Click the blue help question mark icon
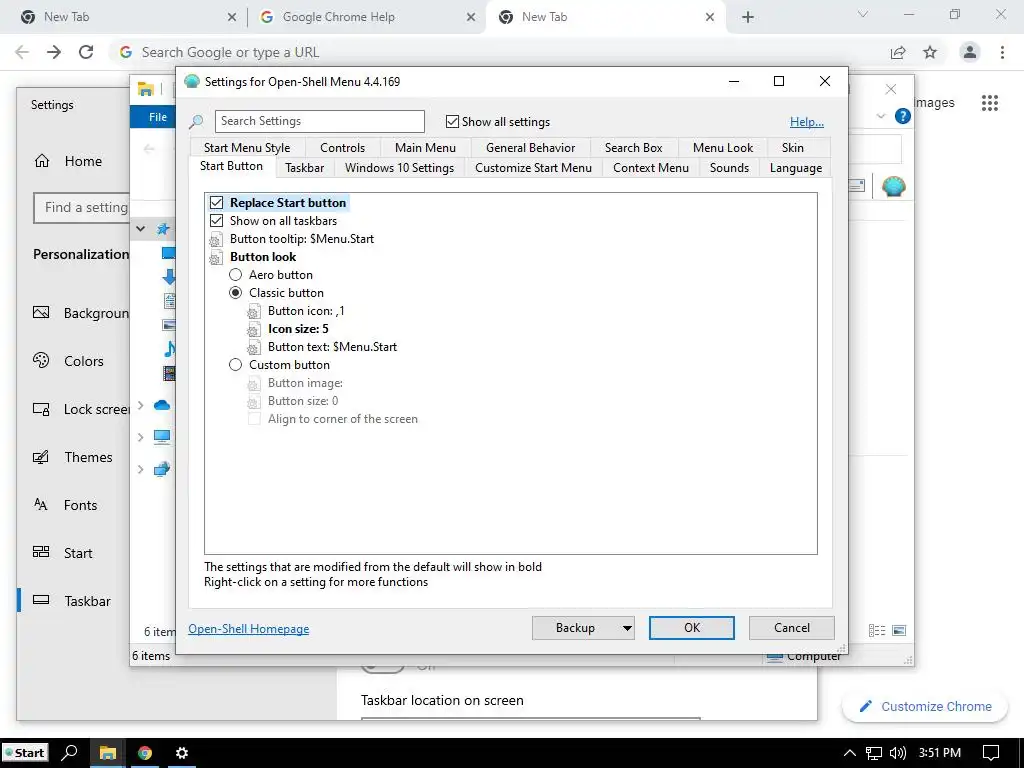The width and height of the screenshot is (1024, 768). click(903, 116)
